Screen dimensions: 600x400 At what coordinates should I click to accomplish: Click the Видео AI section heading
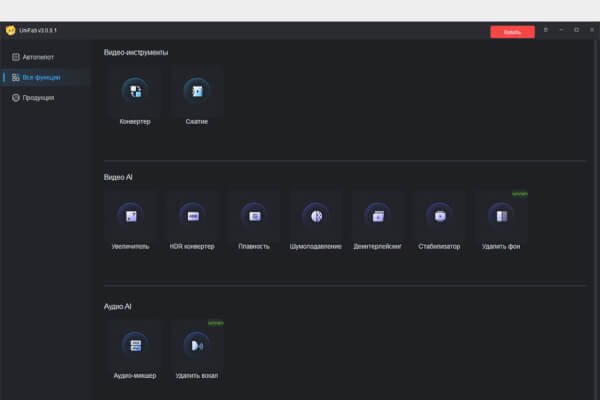118,177
